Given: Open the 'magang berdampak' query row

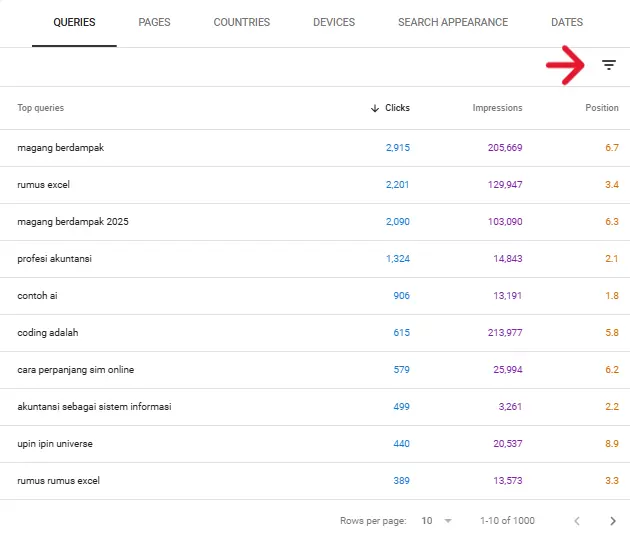Looking at the screenshot, I should tap(61, 148).
